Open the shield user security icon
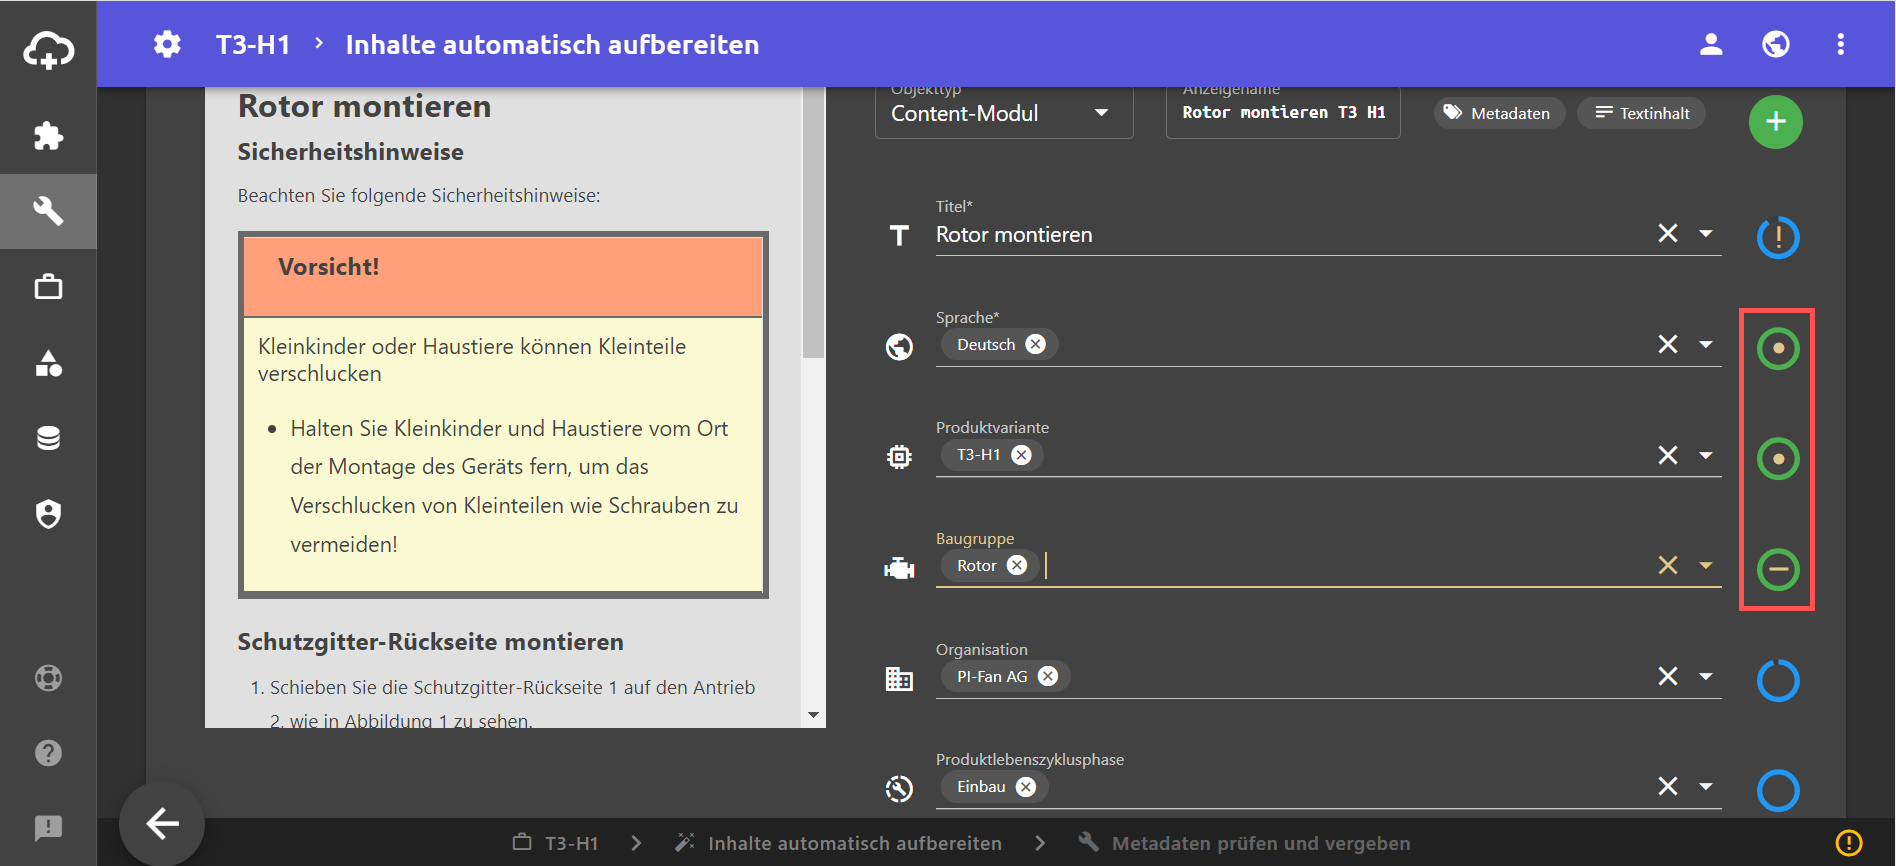1896x866 pixels. (x=48, y=514)
